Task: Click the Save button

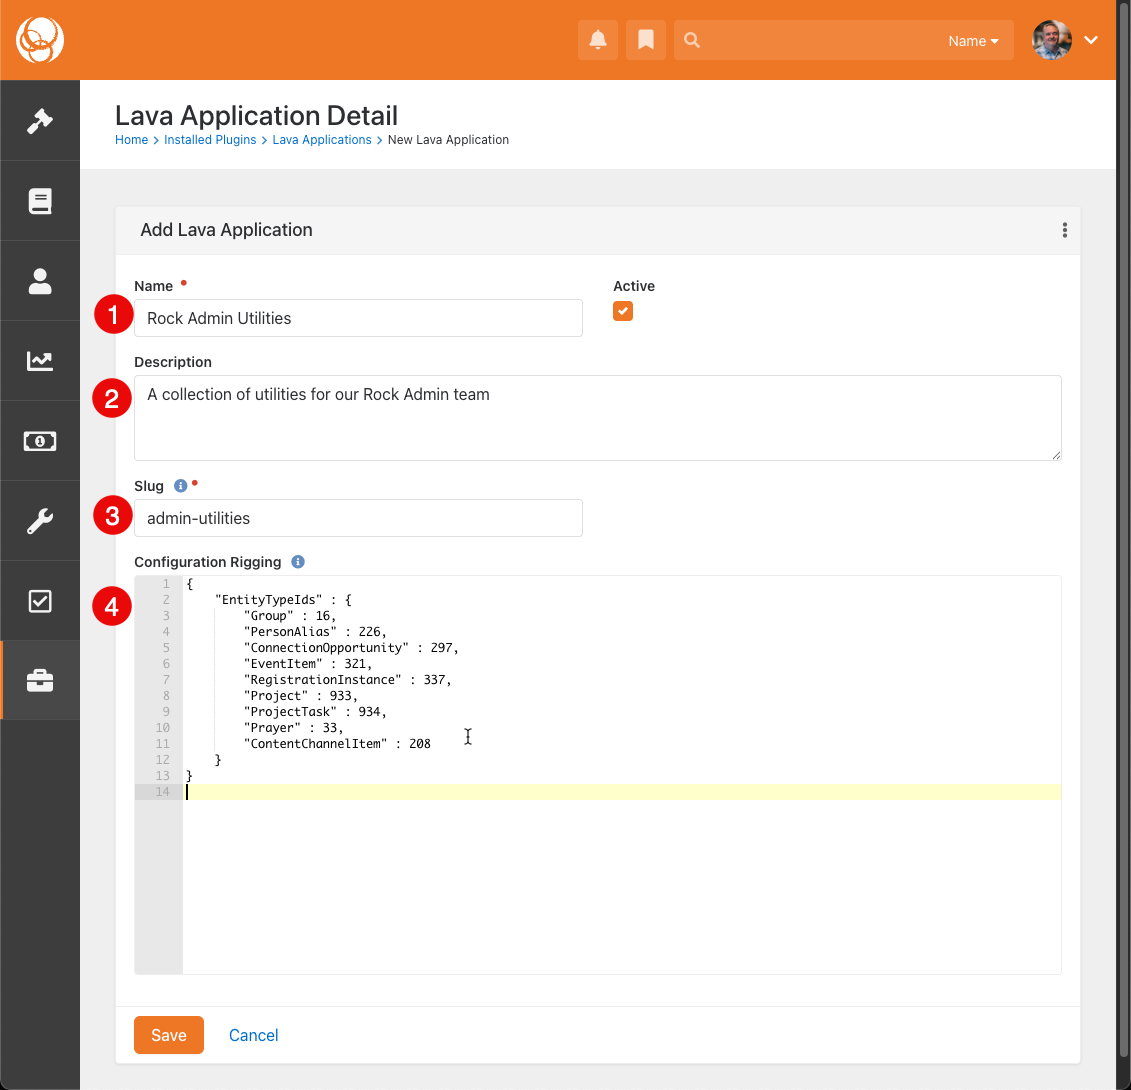Action: pyautogui.click(x=169, y=1035)
